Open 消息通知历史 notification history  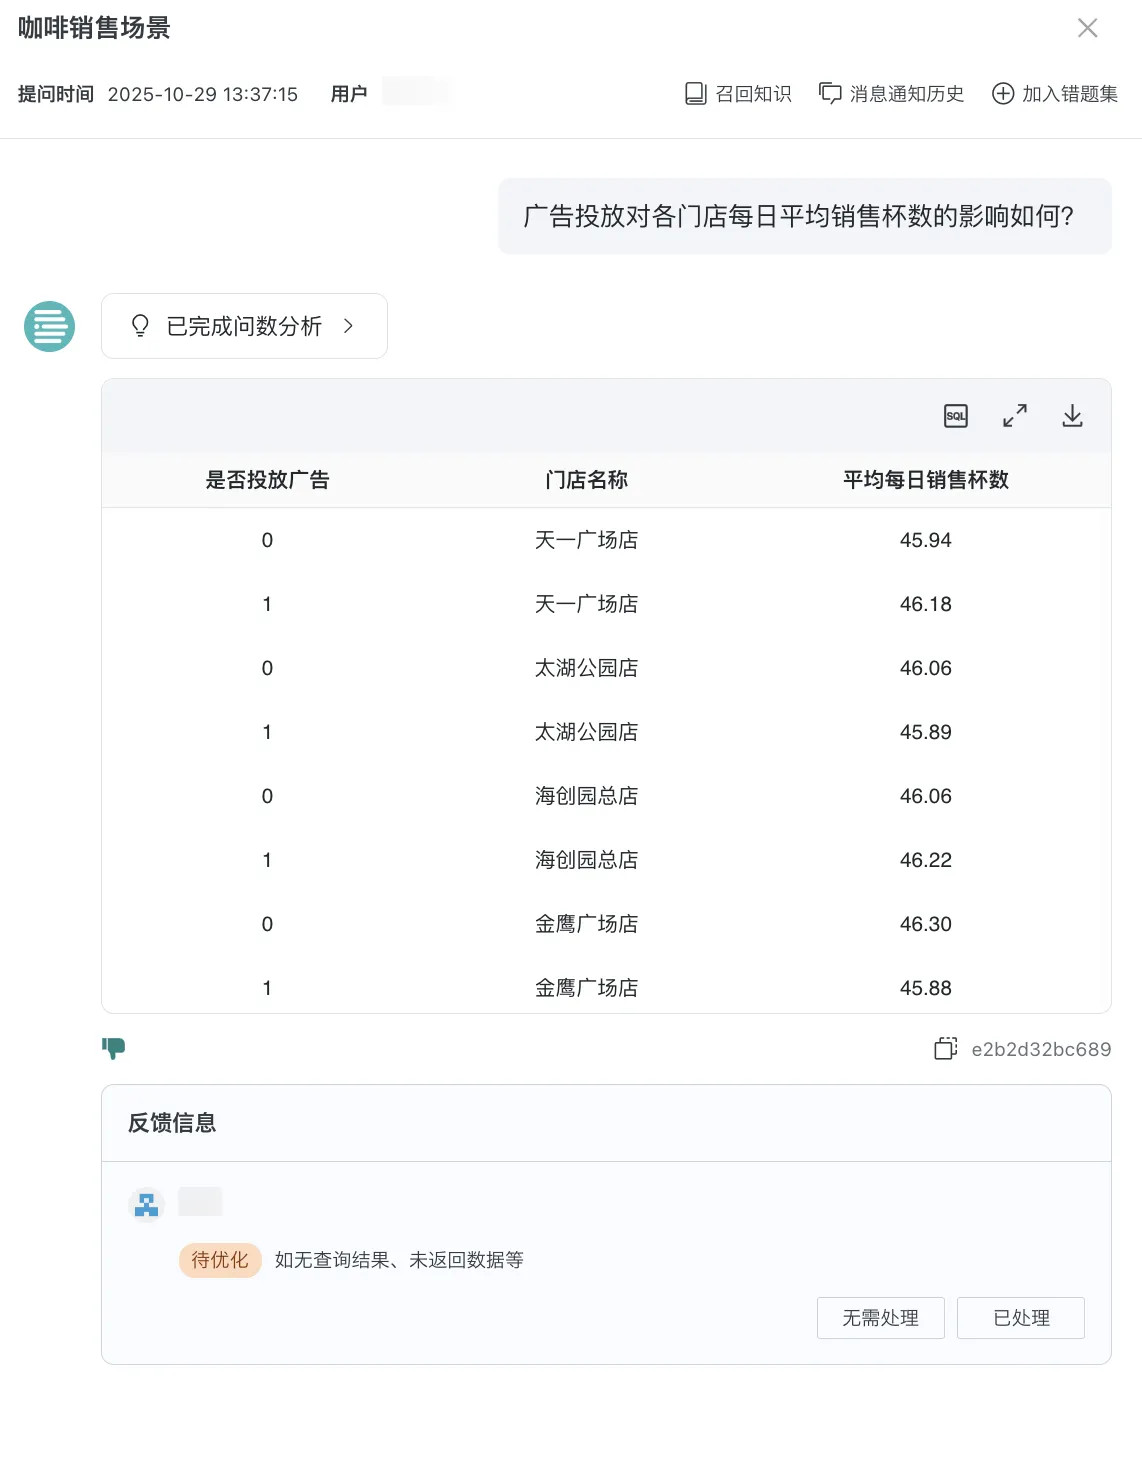[891, 94]
